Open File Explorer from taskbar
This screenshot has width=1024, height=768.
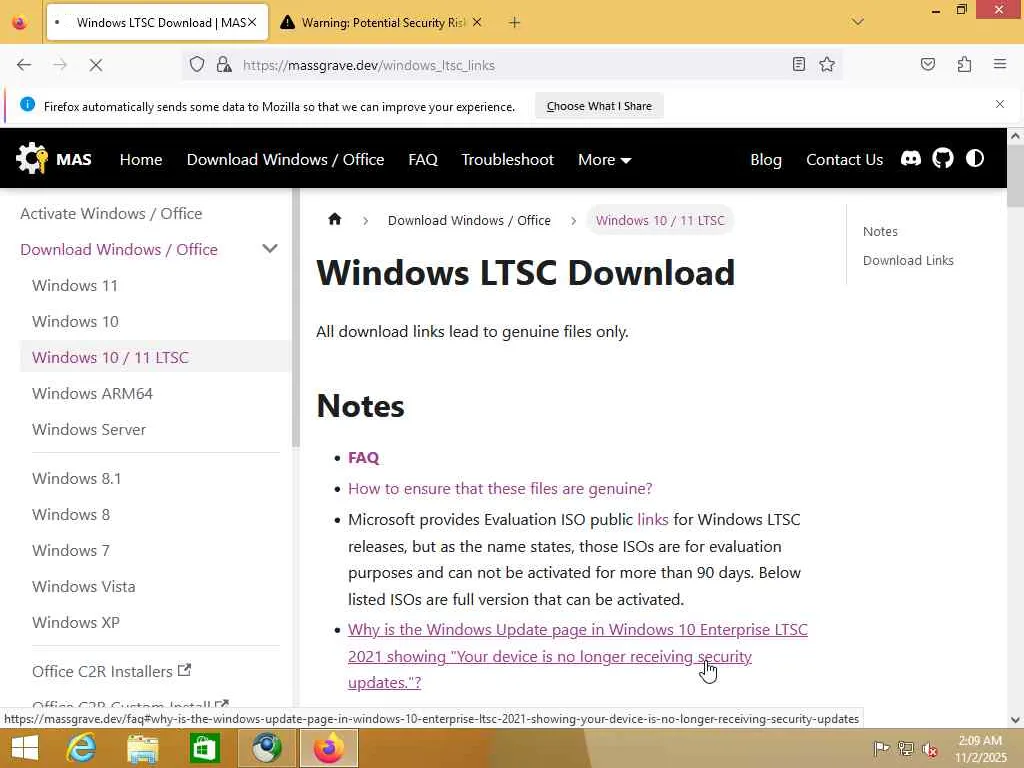[x=142, y=748]
